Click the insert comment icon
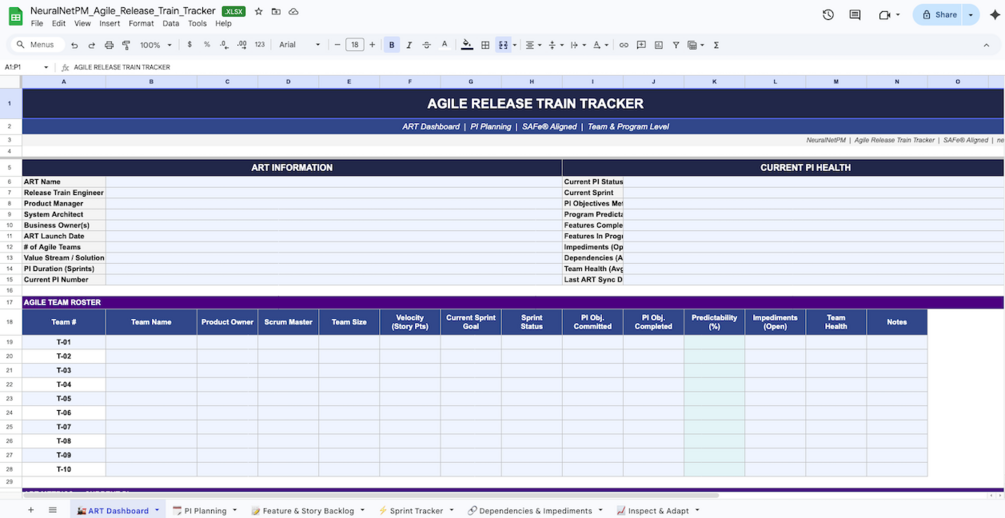 click(641, 45)
